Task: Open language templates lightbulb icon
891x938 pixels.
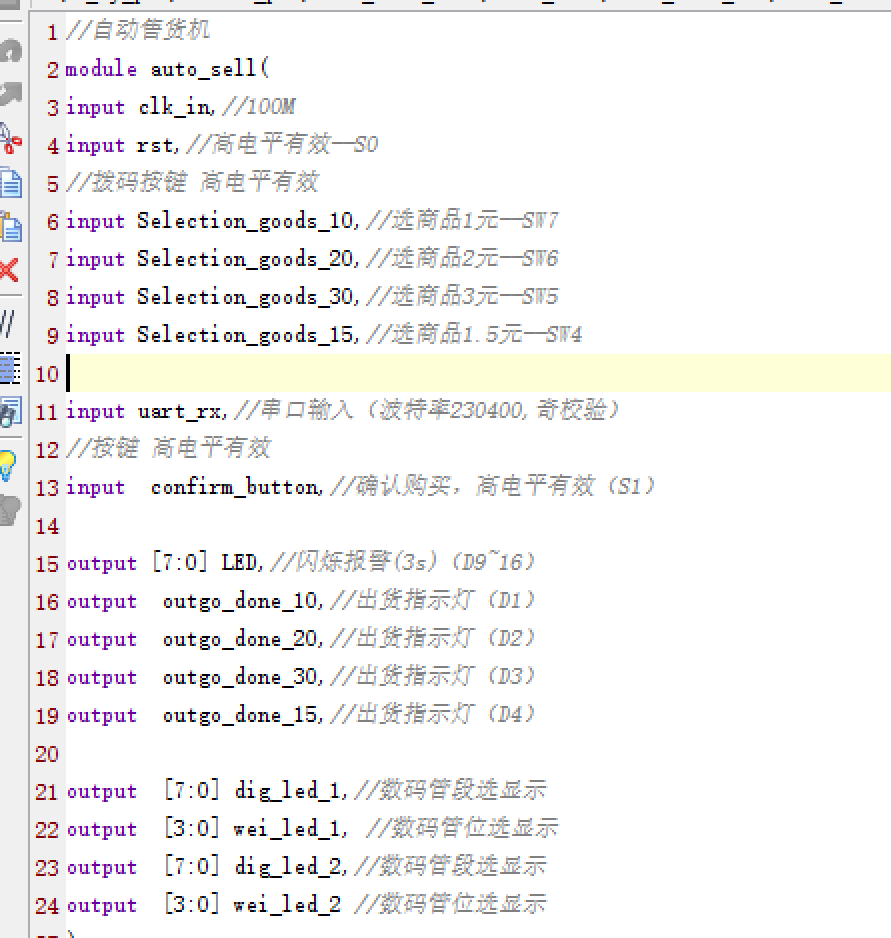Action: click(8, 466)
